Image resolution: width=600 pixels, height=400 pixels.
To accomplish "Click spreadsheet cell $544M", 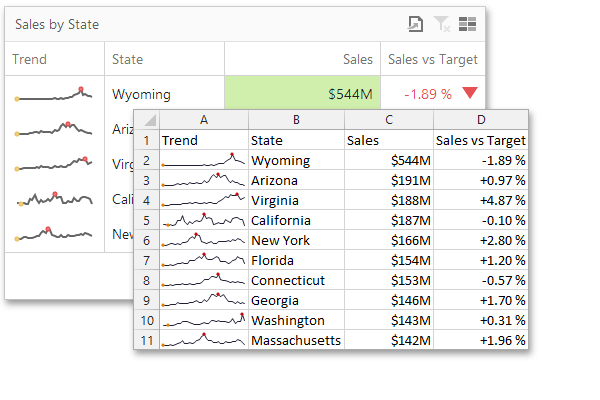I will pos(389,160).
